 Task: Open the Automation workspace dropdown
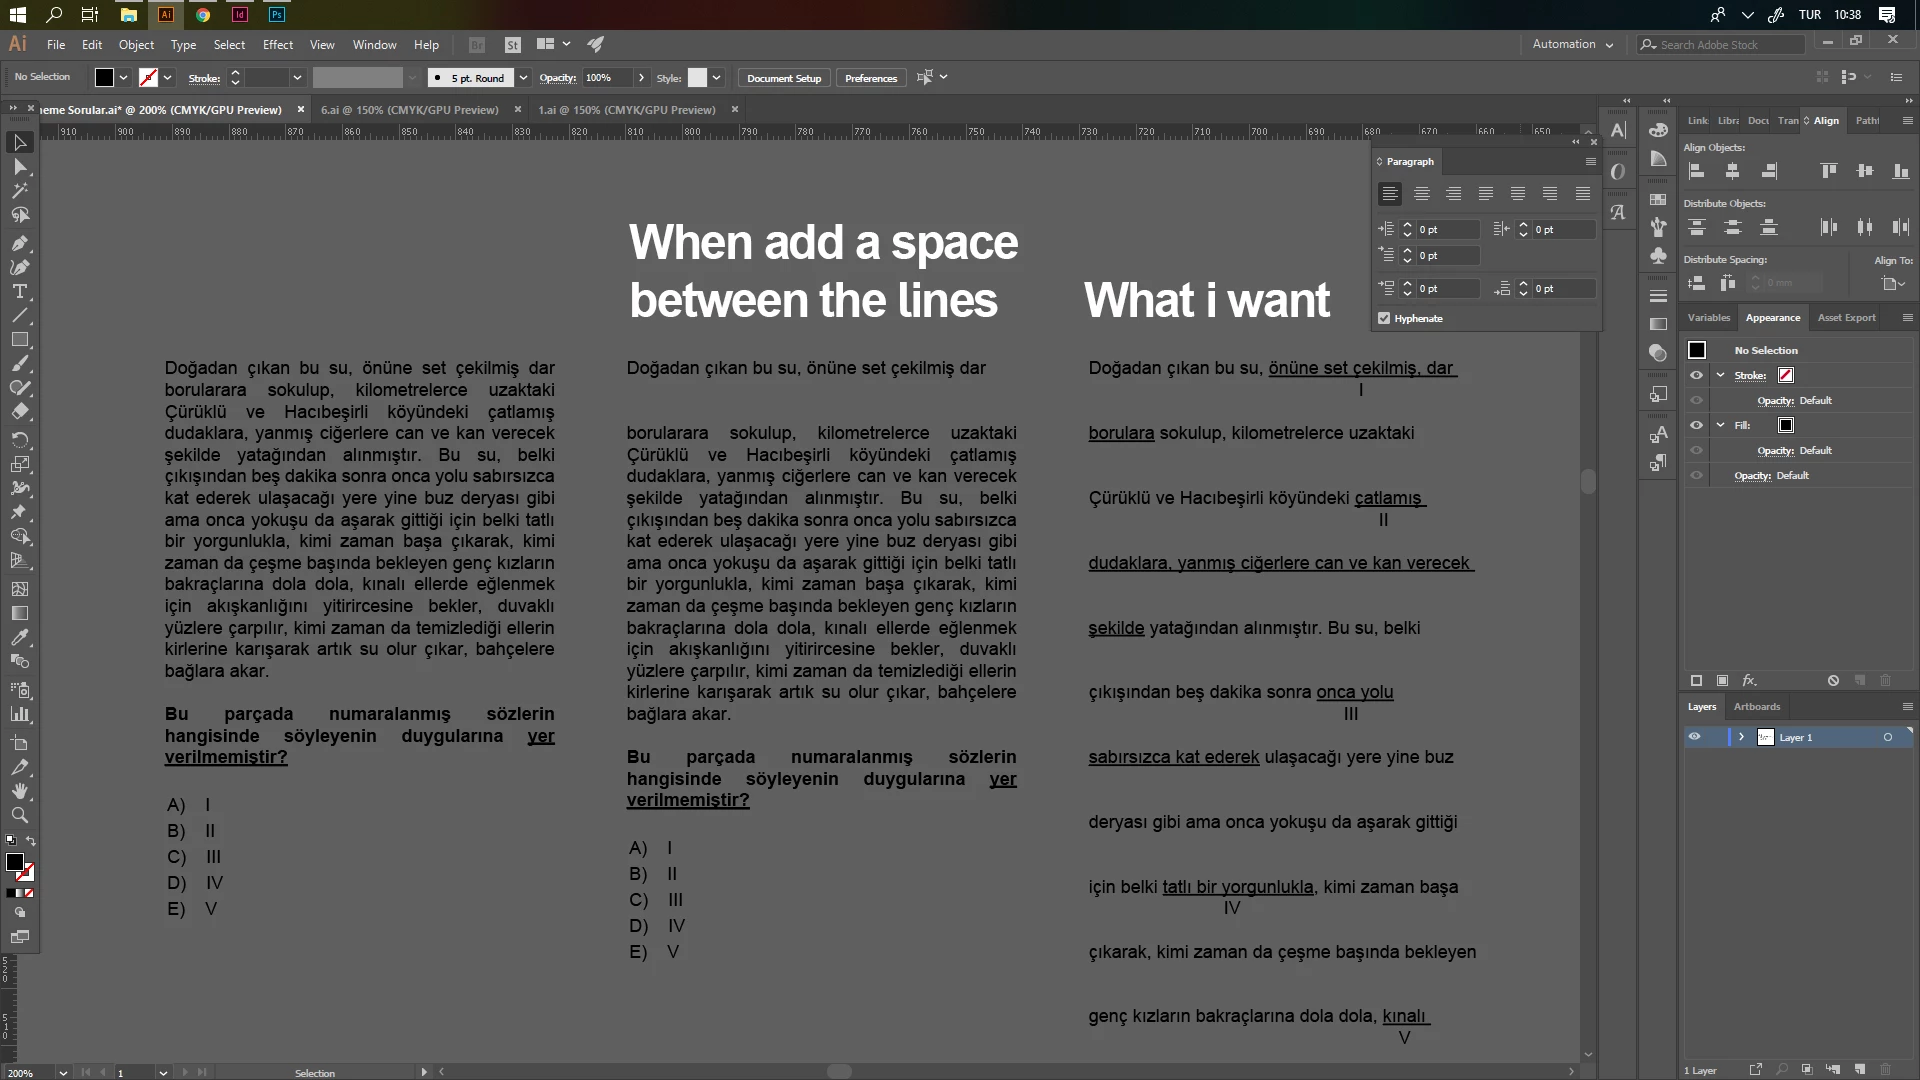coord(1609,45)
